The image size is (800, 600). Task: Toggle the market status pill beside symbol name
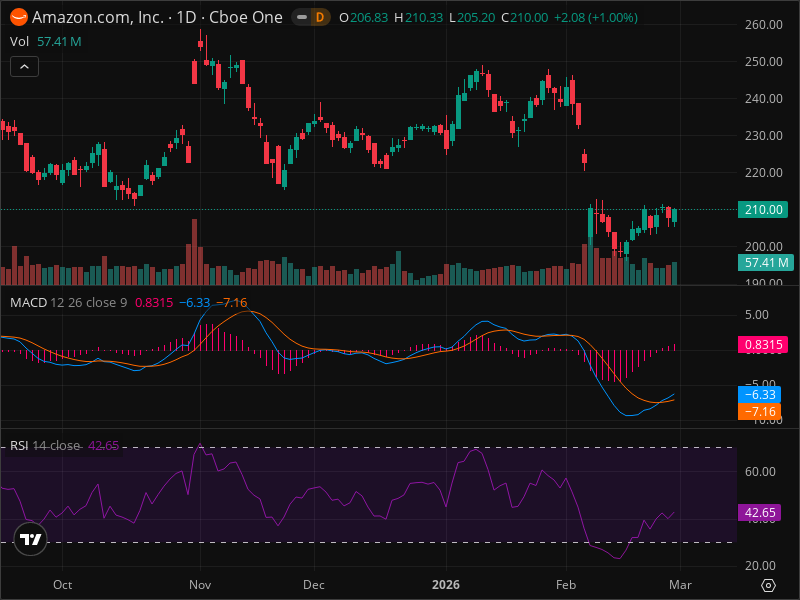point(302,17)
